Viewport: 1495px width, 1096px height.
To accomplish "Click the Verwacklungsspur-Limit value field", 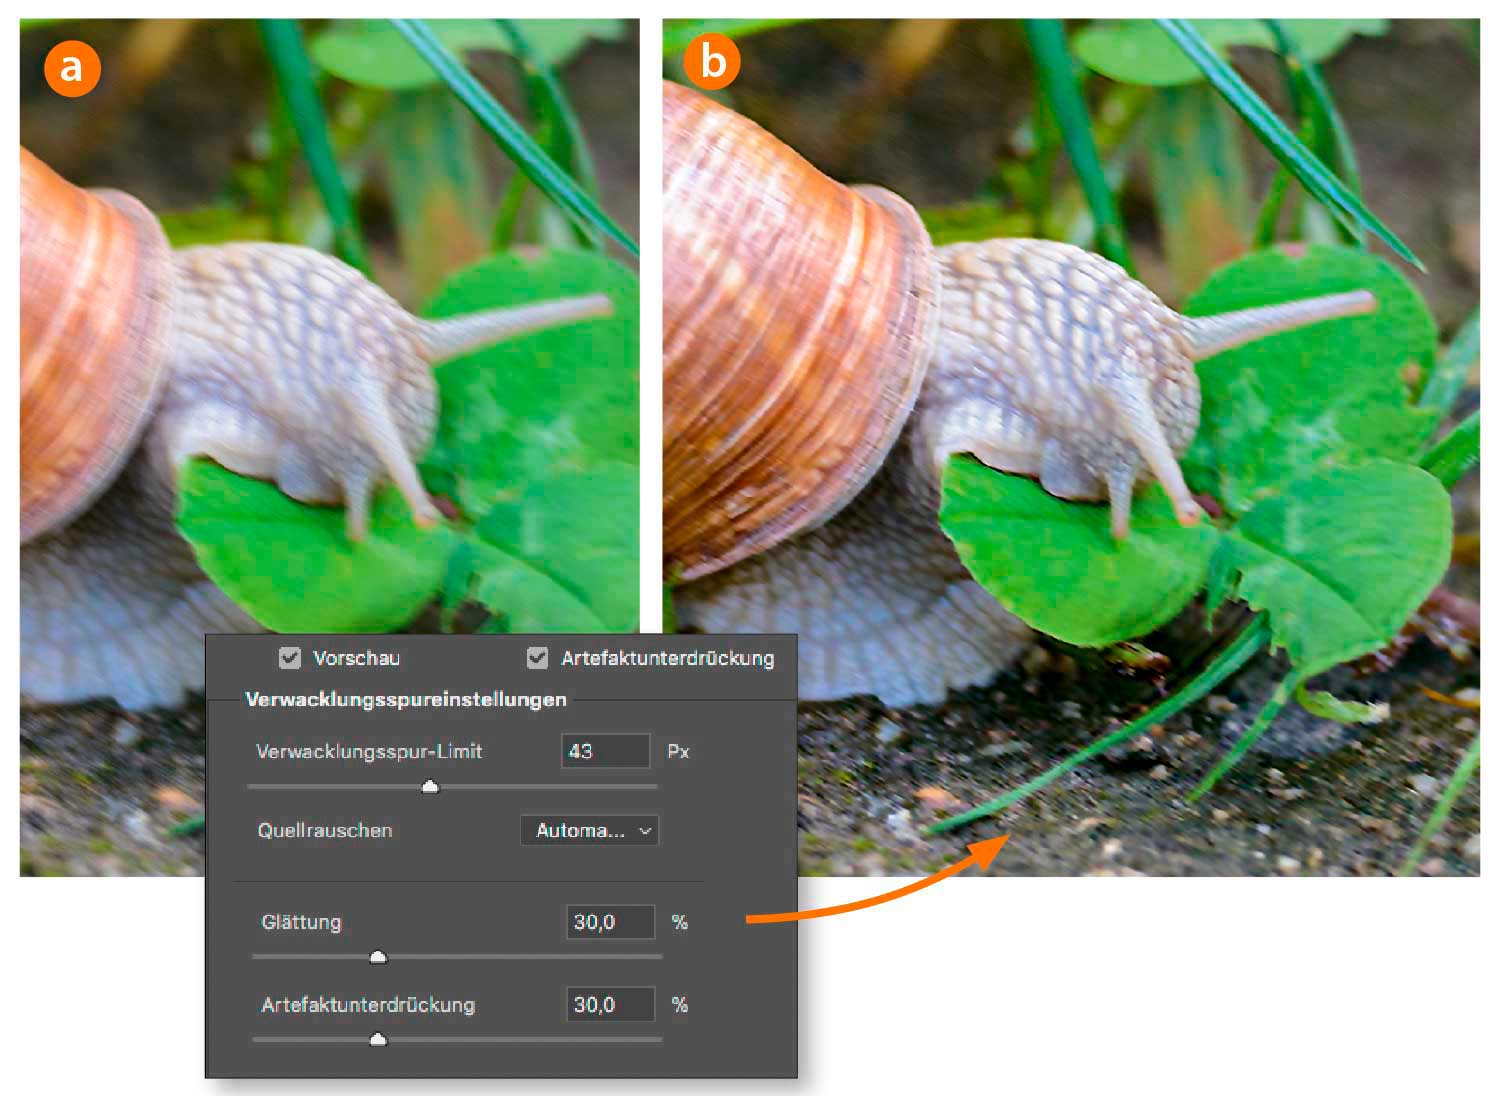I will tap(605, 751).
